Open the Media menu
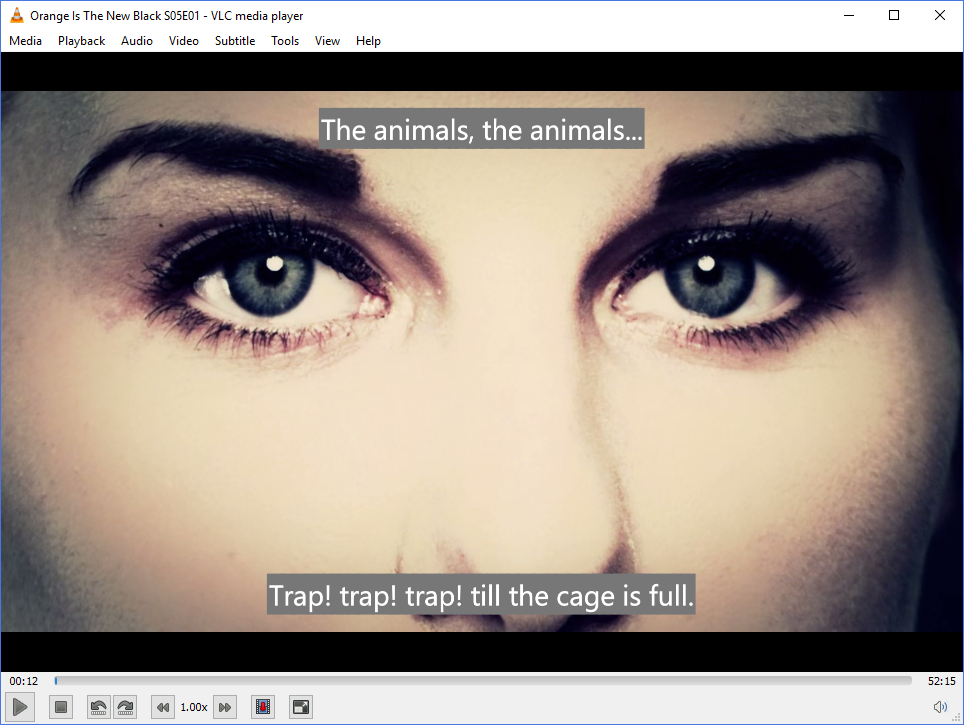This screenshot has height=725, width=964. pos(25,41)
